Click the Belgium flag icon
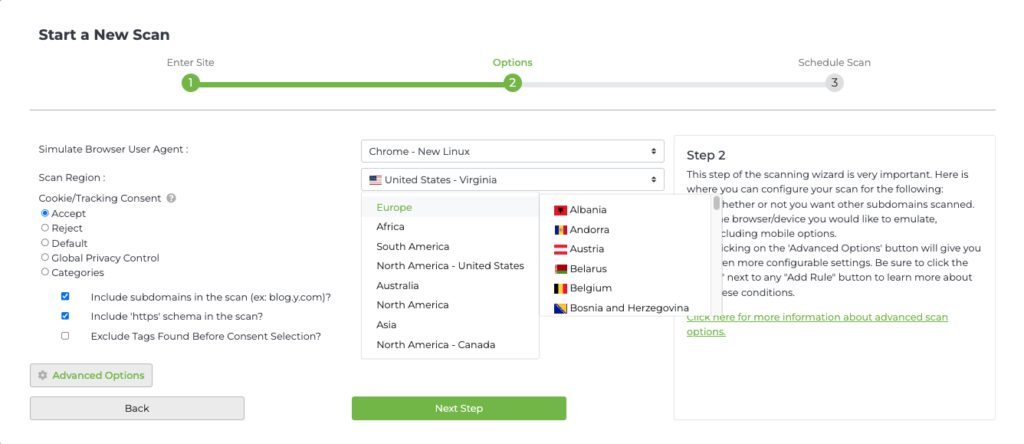This screenshot has height=444, width=1024. (x=560, y=289)
